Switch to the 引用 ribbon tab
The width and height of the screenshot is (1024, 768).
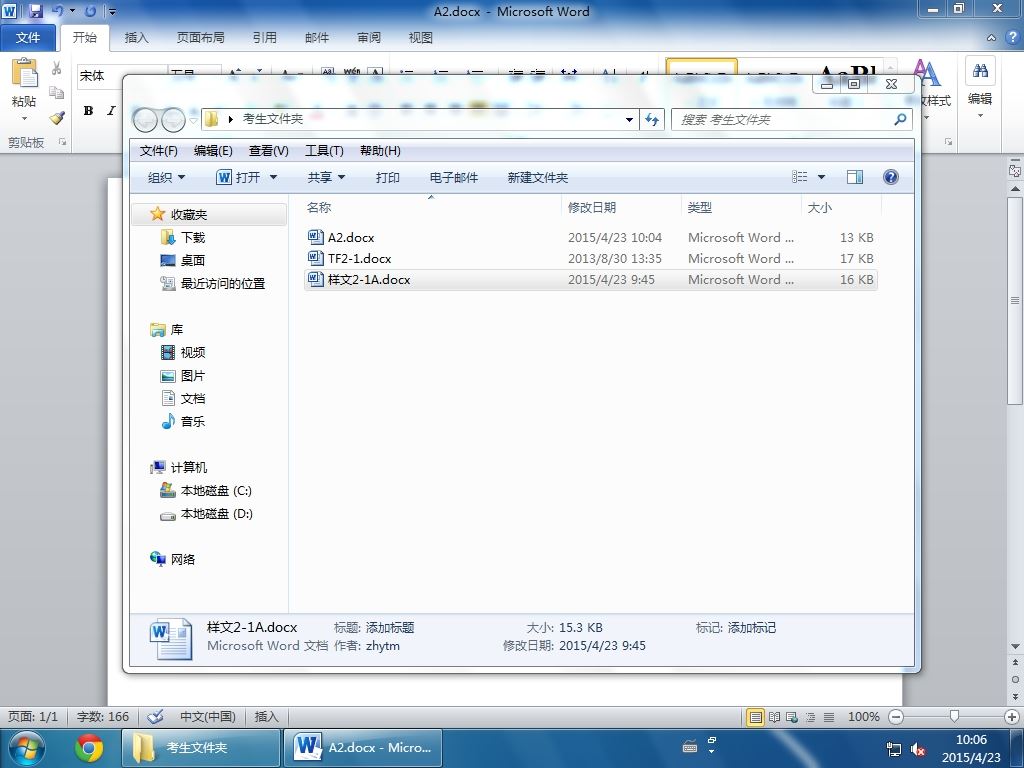click(x=264, y=38)
